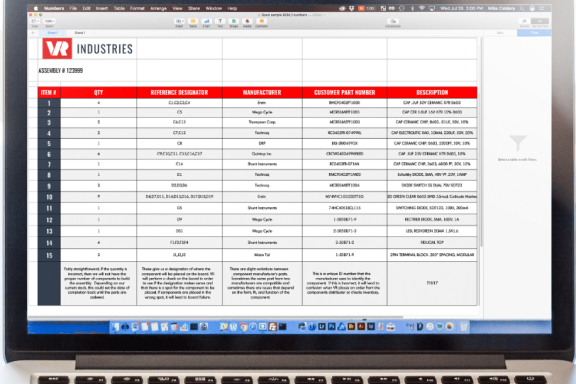Toggle the Sort & Filter sidebar button
The height and width of the screenshot is (384, 576).
[x=540, y=21]
